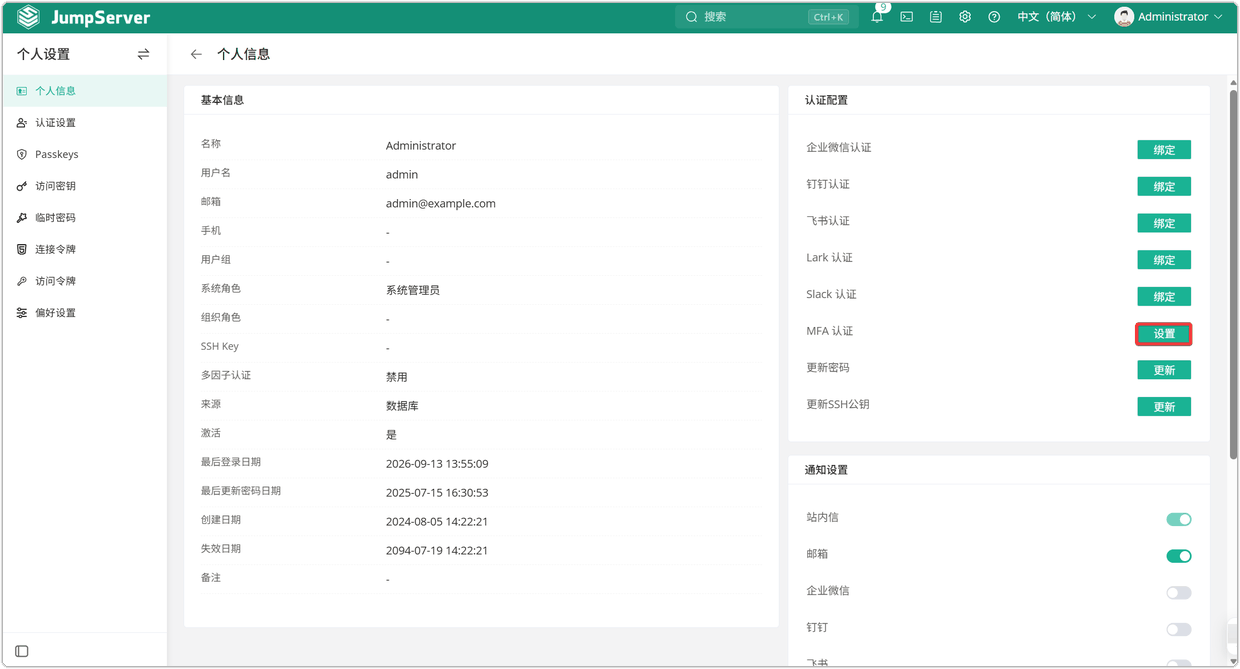Click the 偏好设置 sliders icon
1240x669 pixels.
[x=22, y=313]
